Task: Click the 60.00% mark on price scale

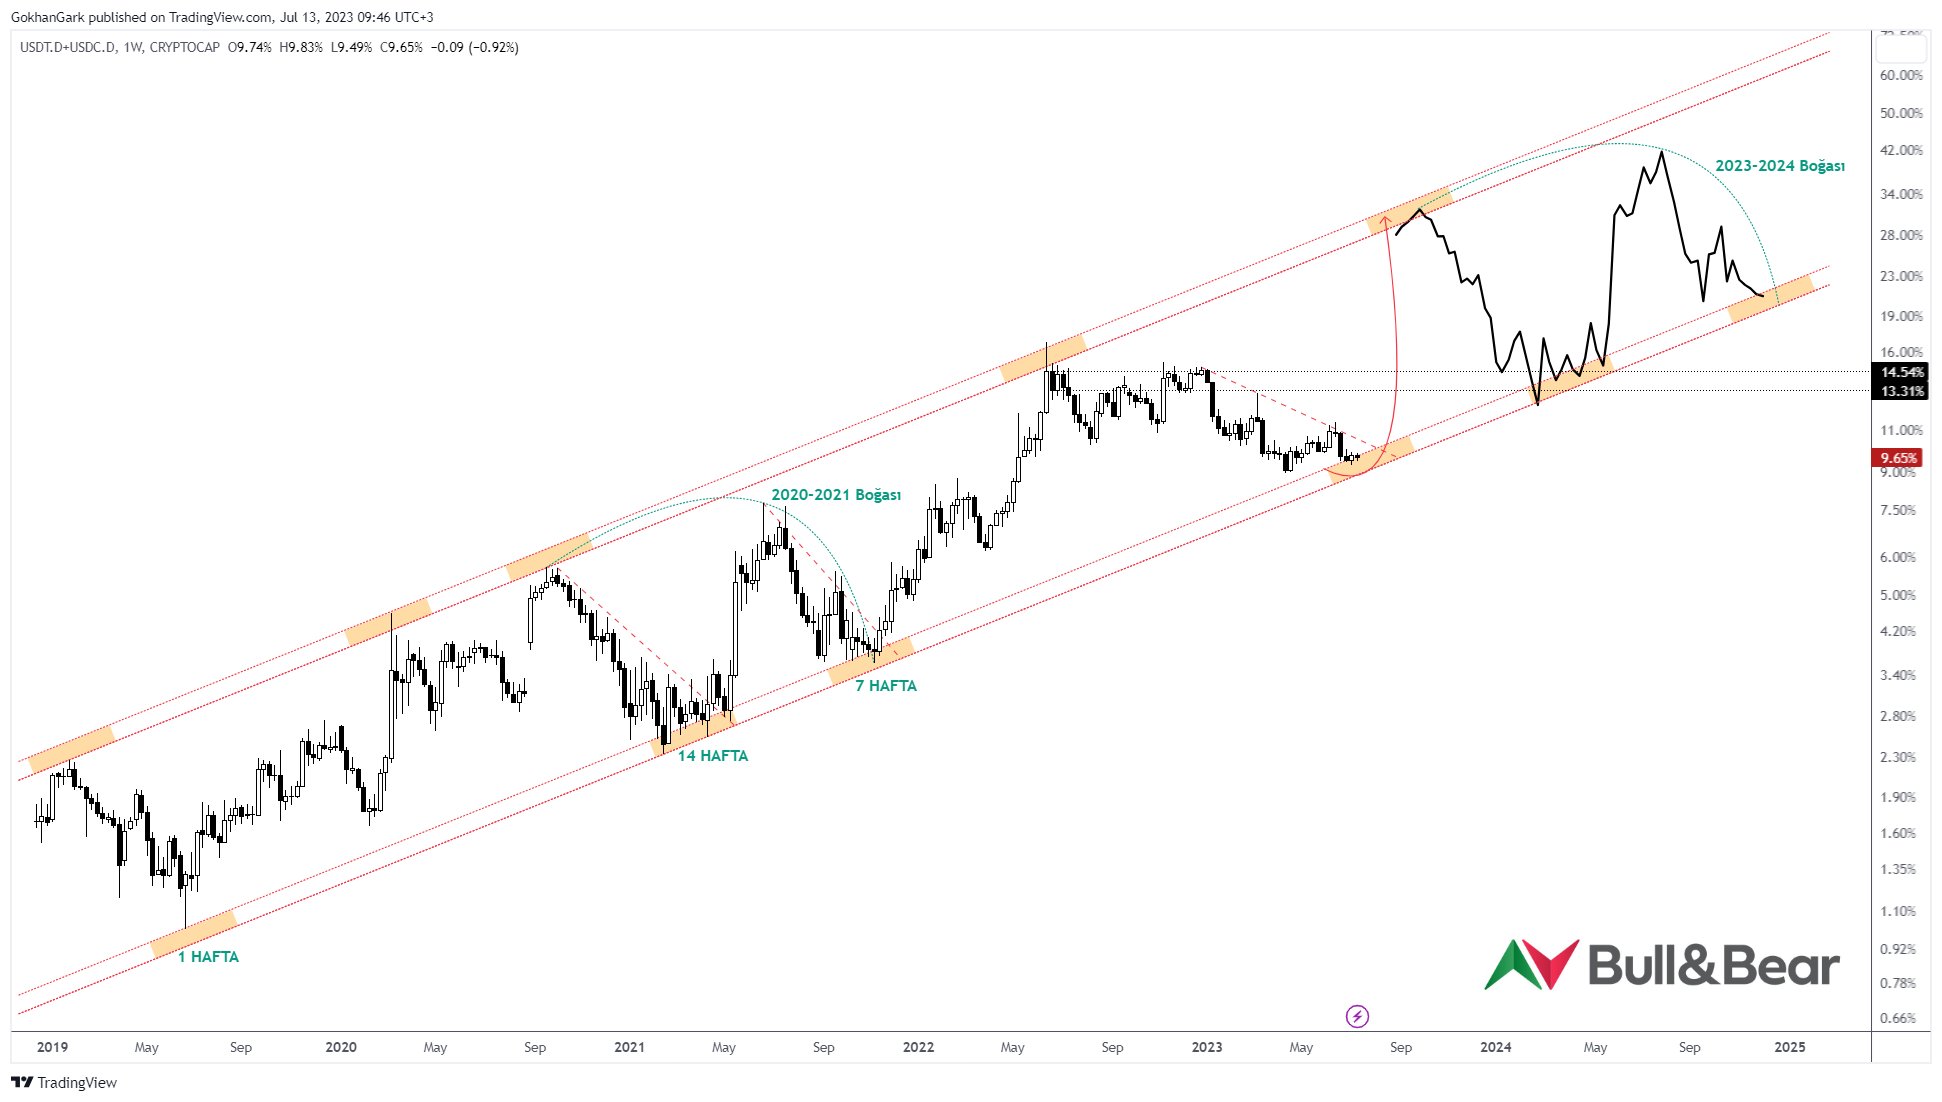Action: [x=1900, y=75]
